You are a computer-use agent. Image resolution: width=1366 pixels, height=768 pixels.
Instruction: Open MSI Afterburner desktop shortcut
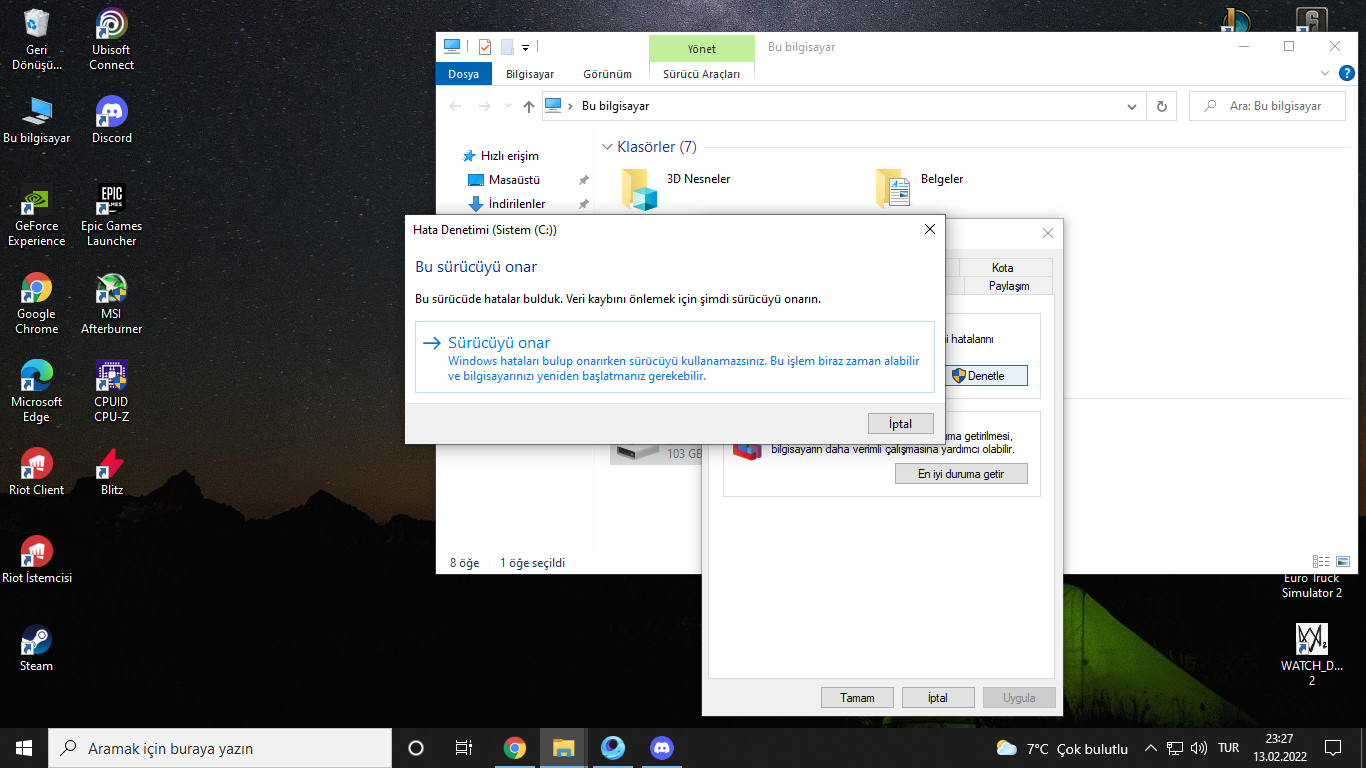click(111, 304)
